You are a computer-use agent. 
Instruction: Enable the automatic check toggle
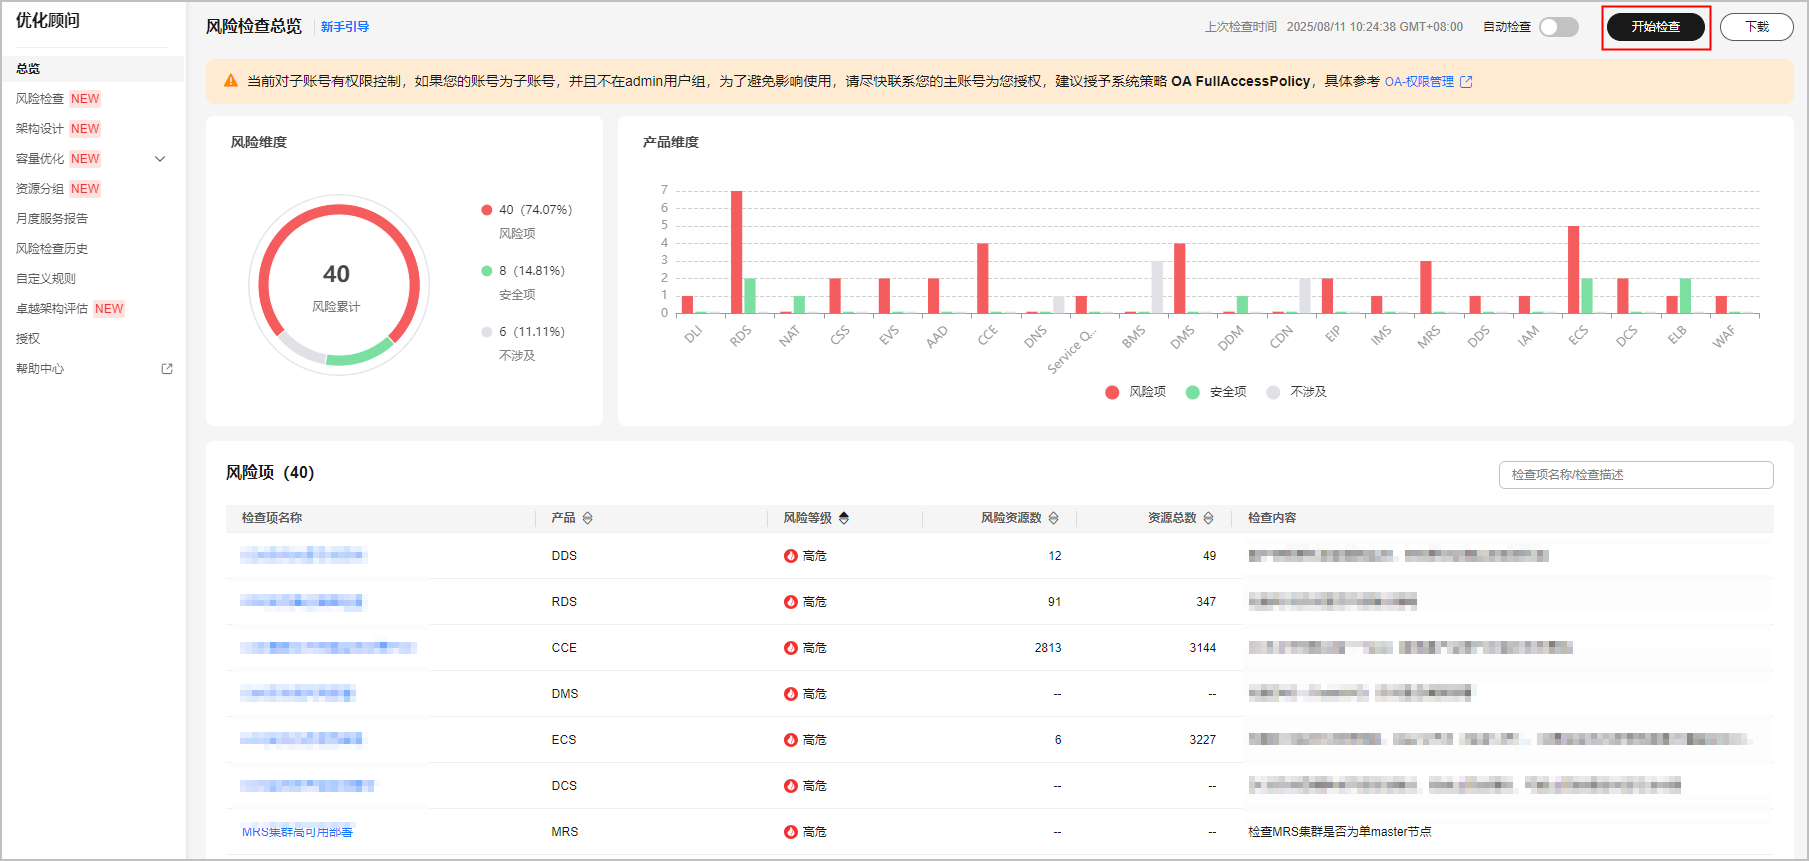[1558, 27]
